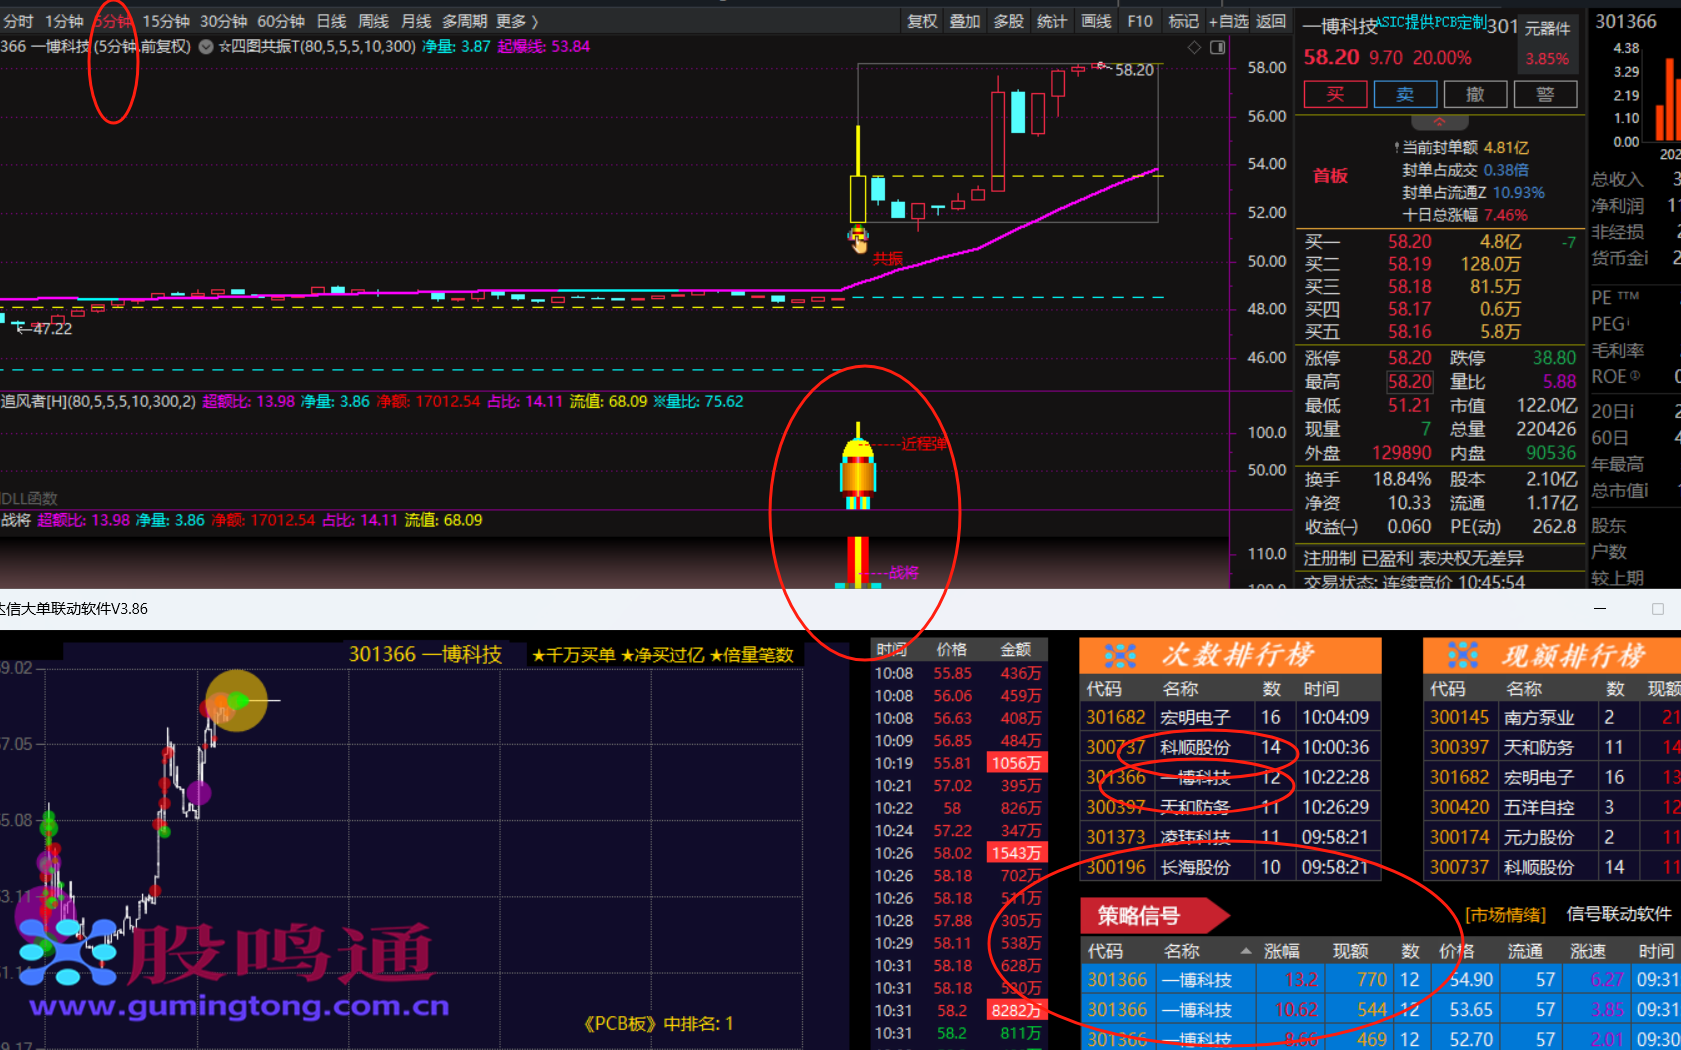1681x1050 pixels.
Task: Switch to 日线 daily chart
Action: pyautogui.click(x=331, y=21)
